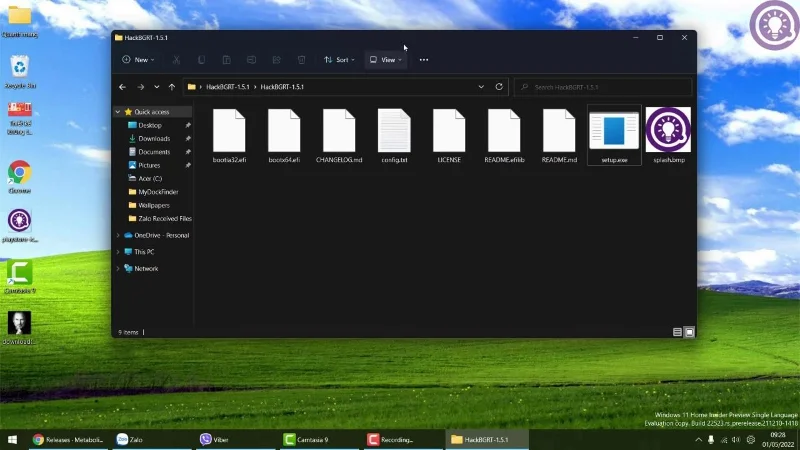Expand address bar history dropdown
Screen dimensions: 800x450
(481, 87)
